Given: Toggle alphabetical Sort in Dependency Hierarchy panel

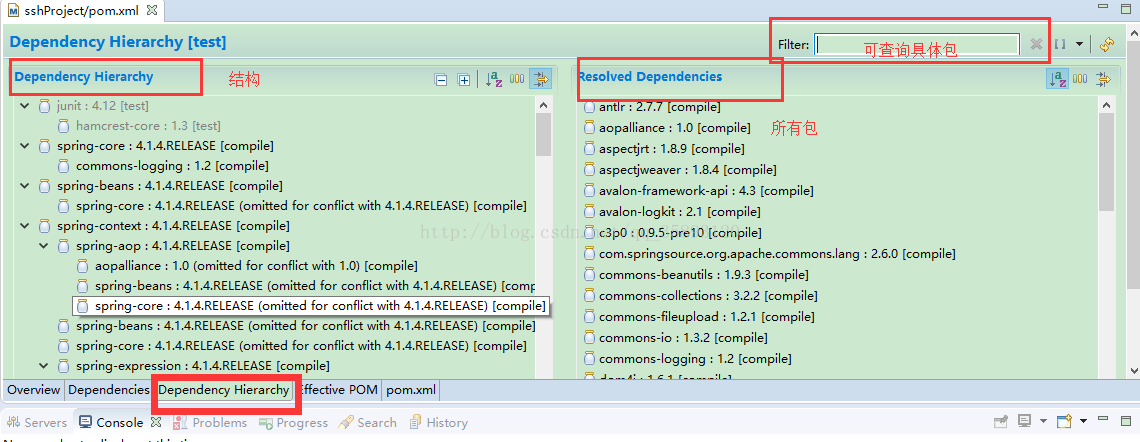Looking at the screenshot, I should pos(494,79).
